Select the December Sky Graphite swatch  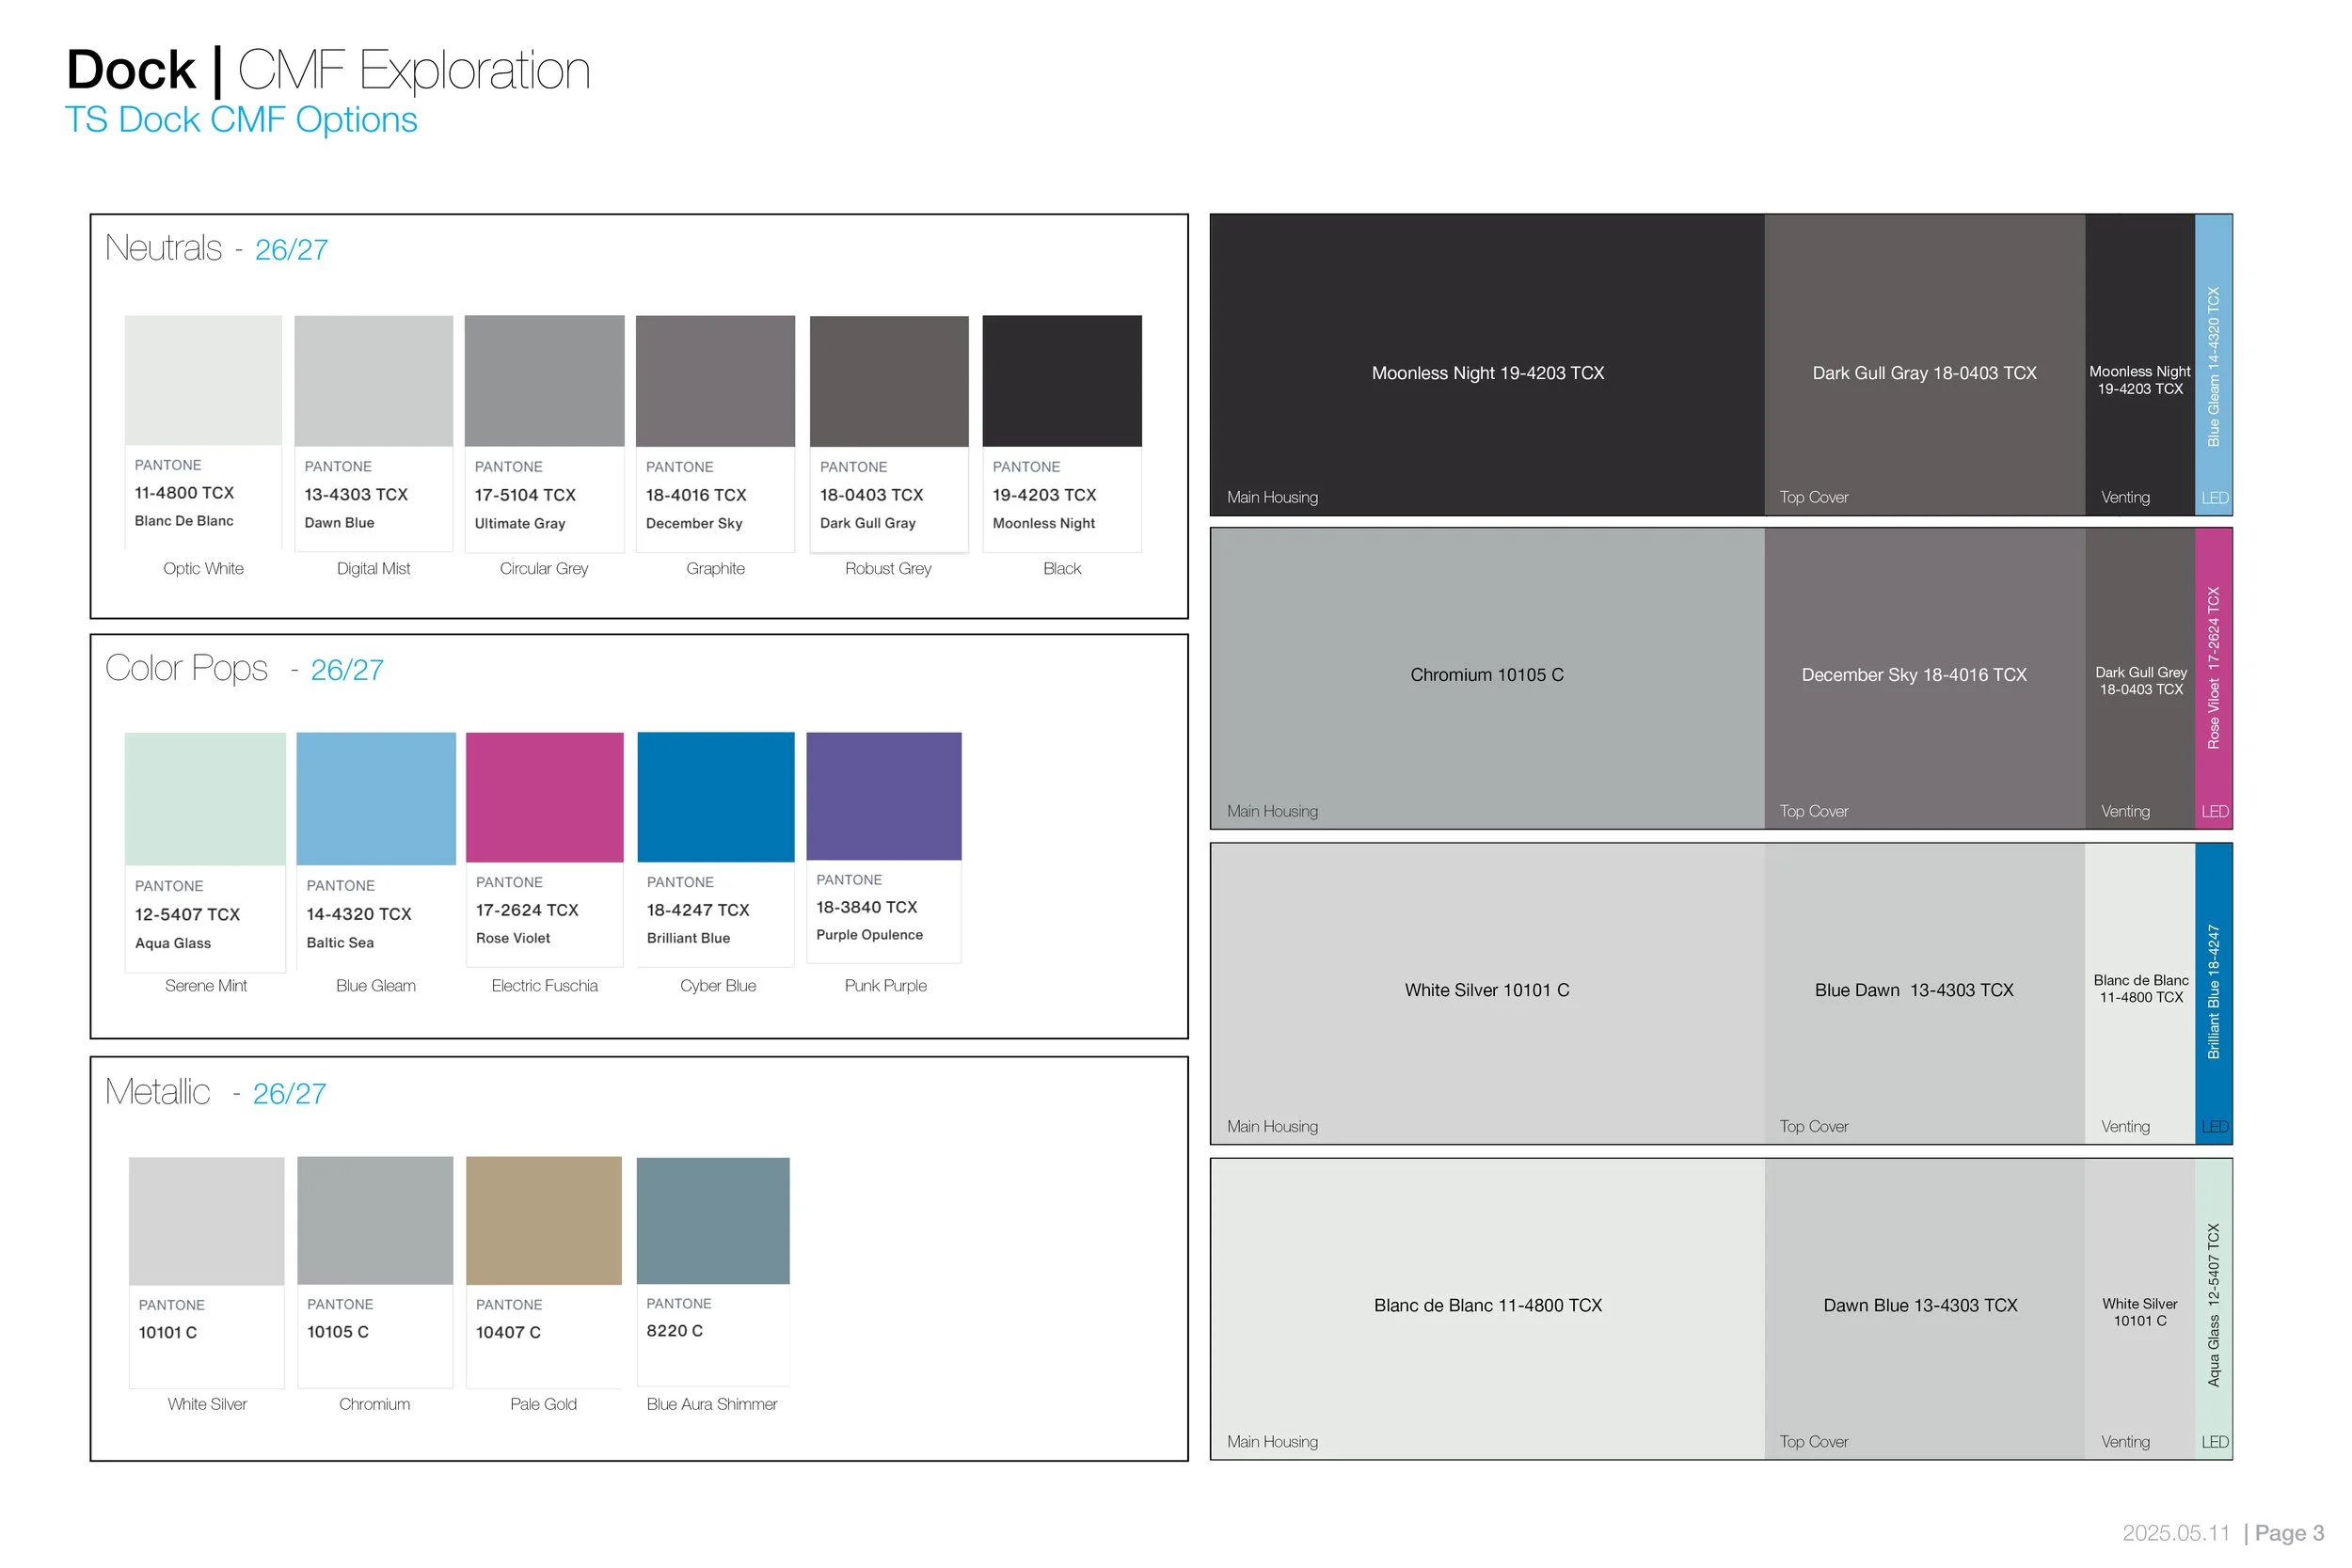pyautogui.click(x=715, y=380)
